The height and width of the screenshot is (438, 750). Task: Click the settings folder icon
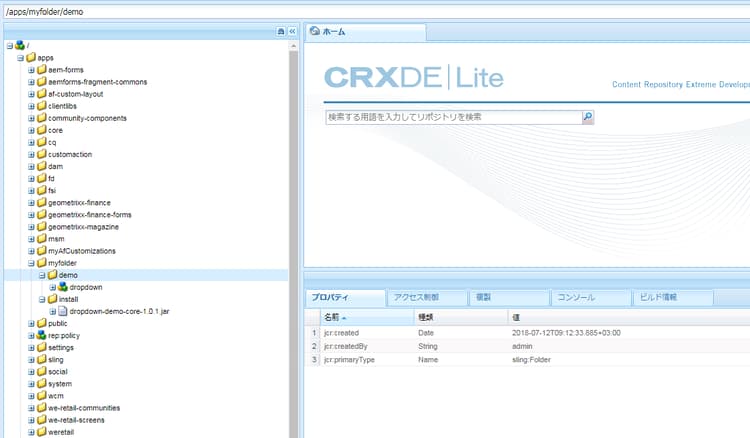pyautogui.click(x=42, y=348)
